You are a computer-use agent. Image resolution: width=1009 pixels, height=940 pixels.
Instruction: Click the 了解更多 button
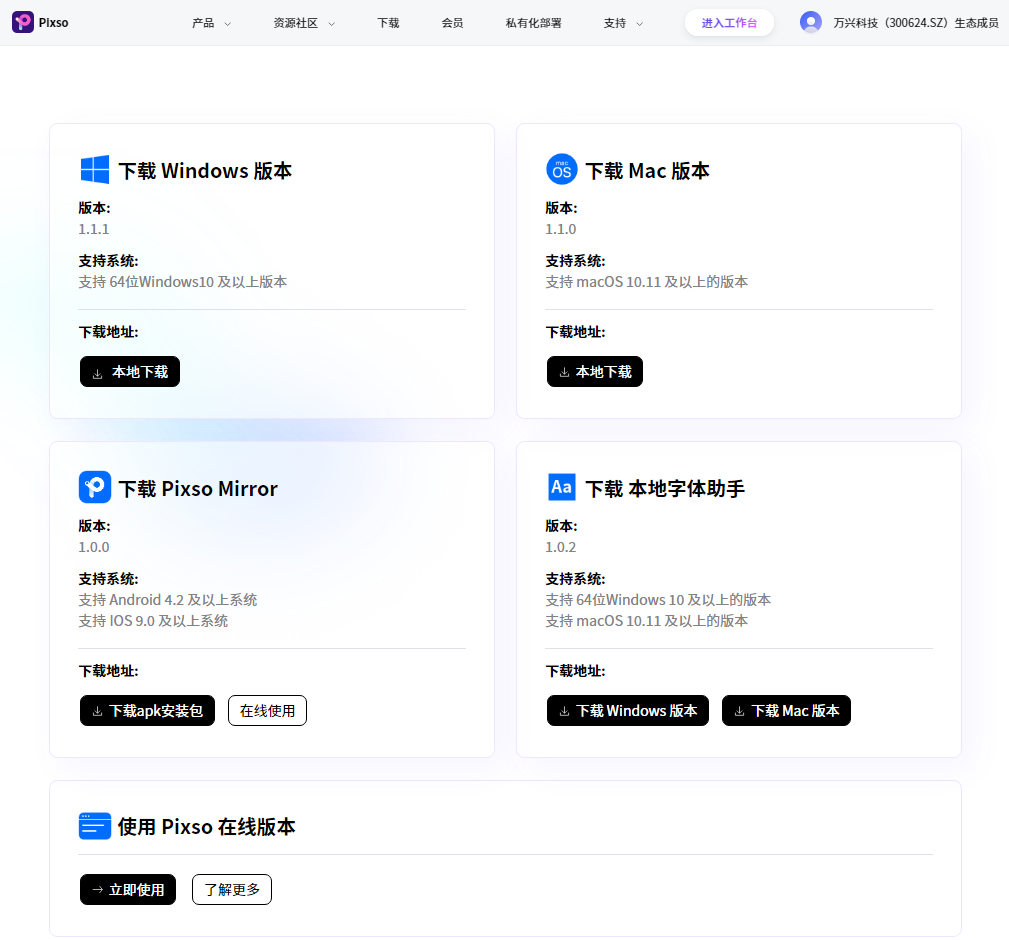(232, 889)
